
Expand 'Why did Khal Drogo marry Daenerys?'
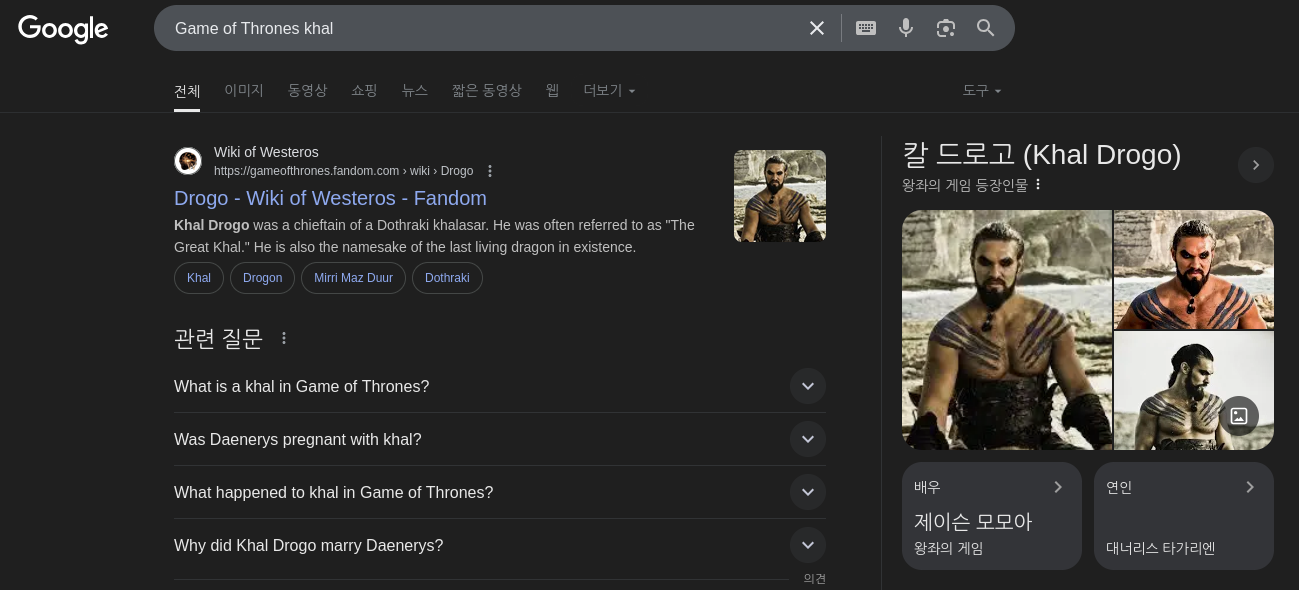click(x=500, y=545)
